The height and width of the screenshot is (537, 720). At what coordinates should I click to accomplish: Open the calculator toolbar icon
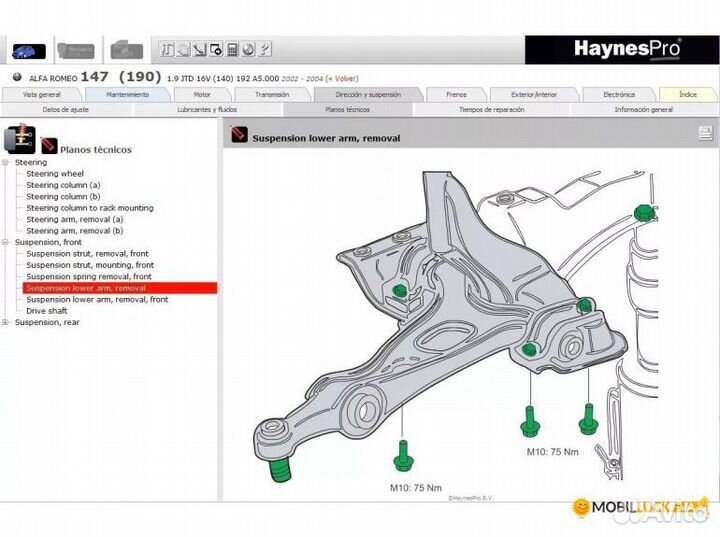coord(232,49)
